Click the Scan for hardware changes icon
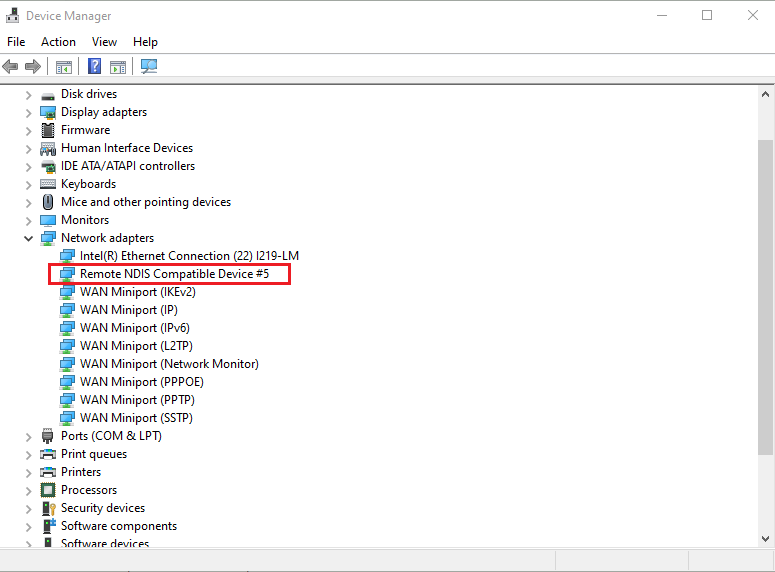775x572 pixels. click(149, 66)
